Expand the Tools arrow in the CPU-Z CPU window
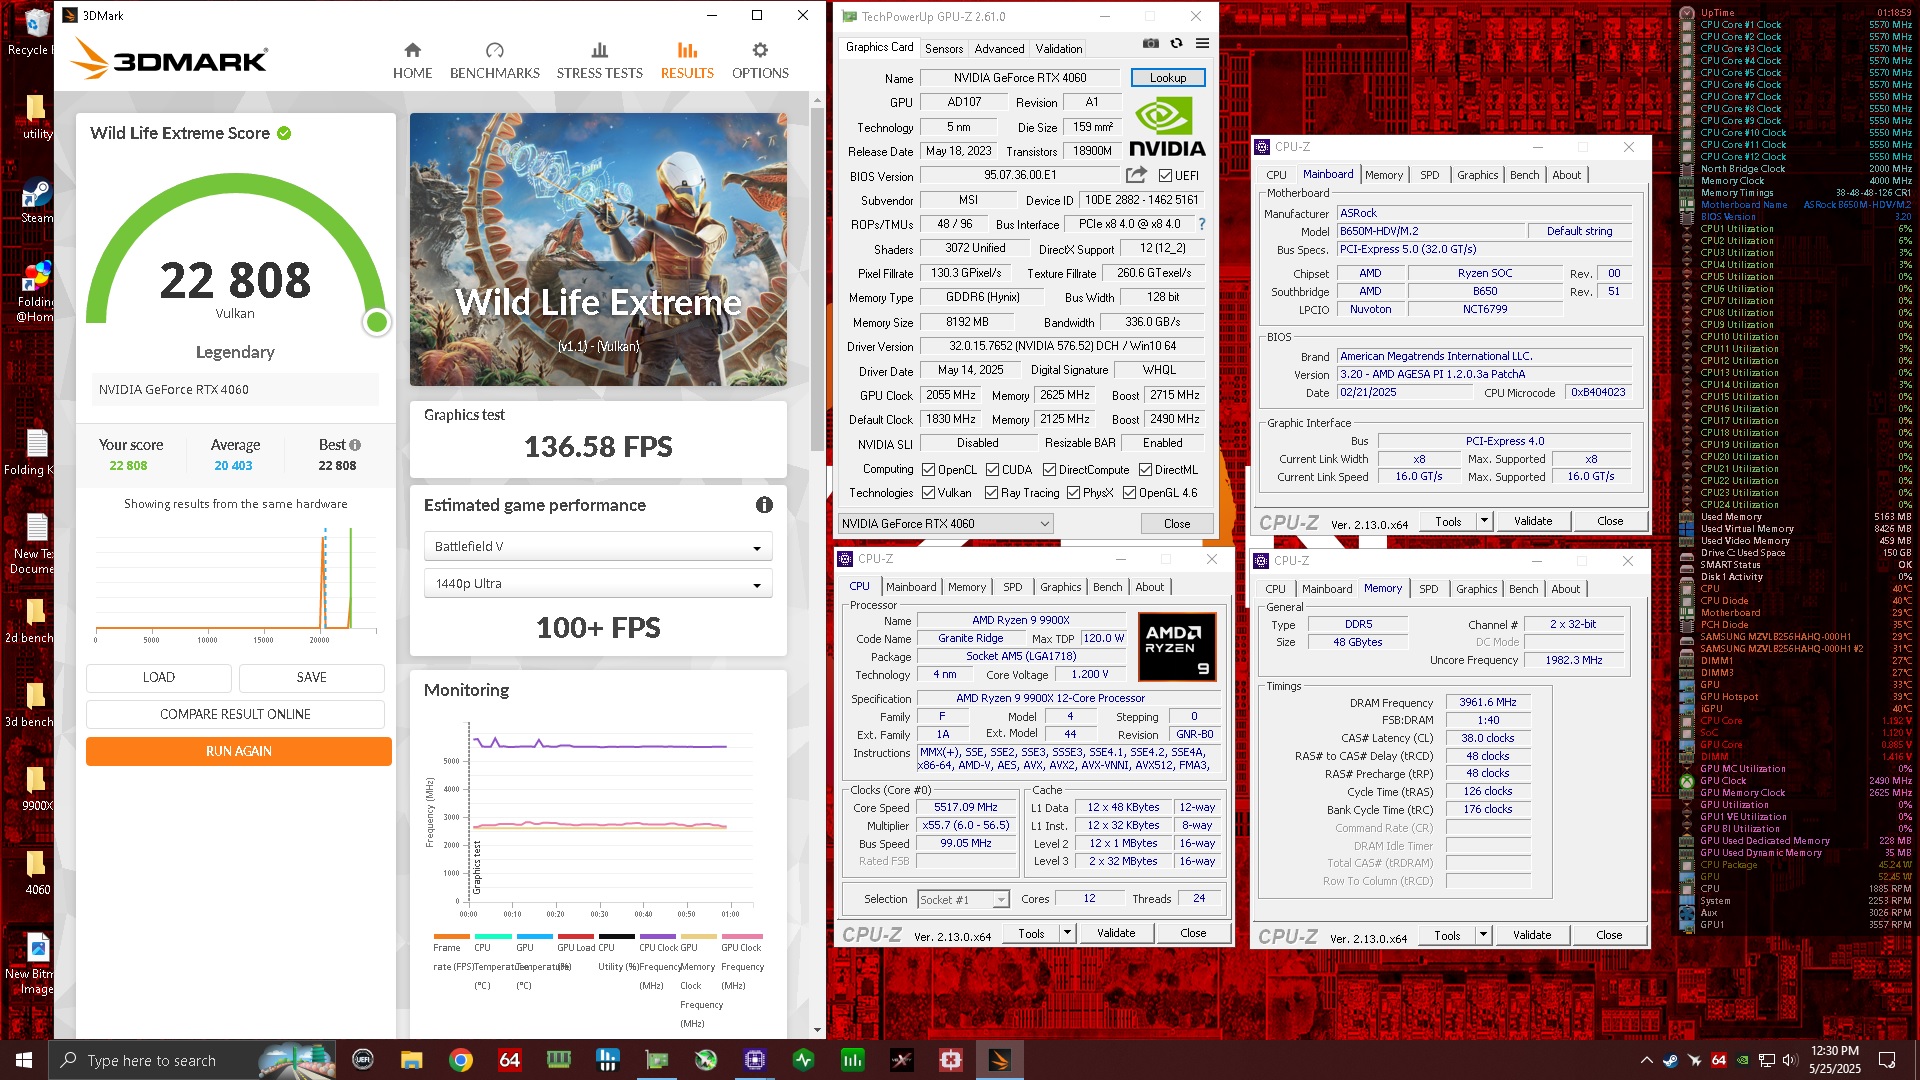 click(1067, 933)
